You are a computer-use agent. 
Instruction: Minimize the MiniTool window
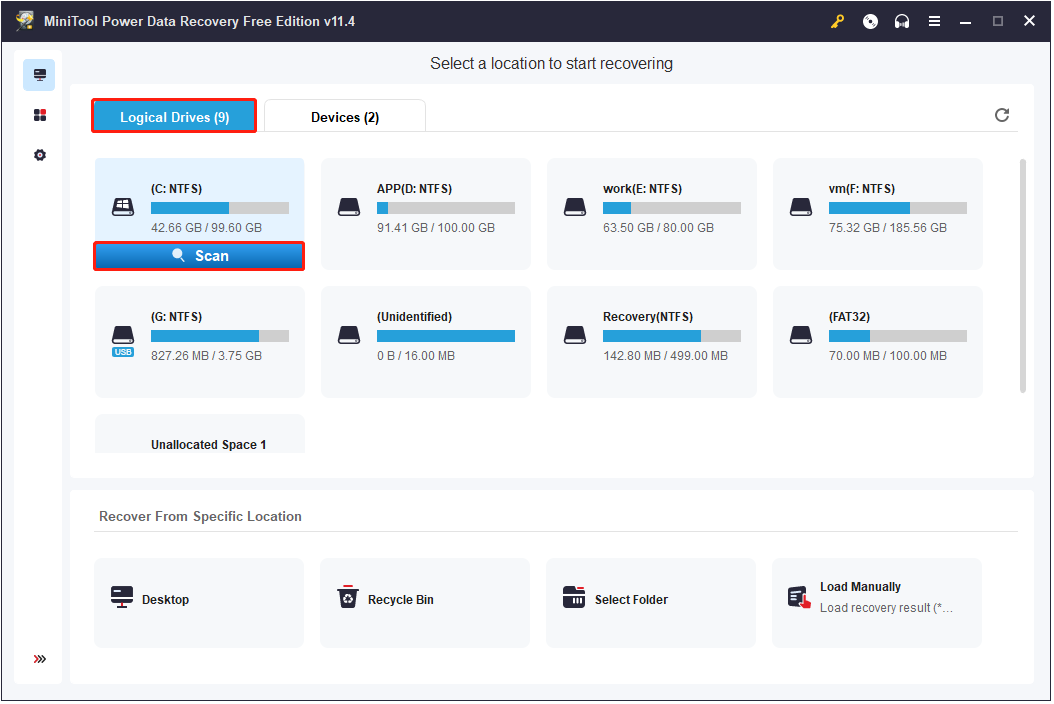[965, 22]
